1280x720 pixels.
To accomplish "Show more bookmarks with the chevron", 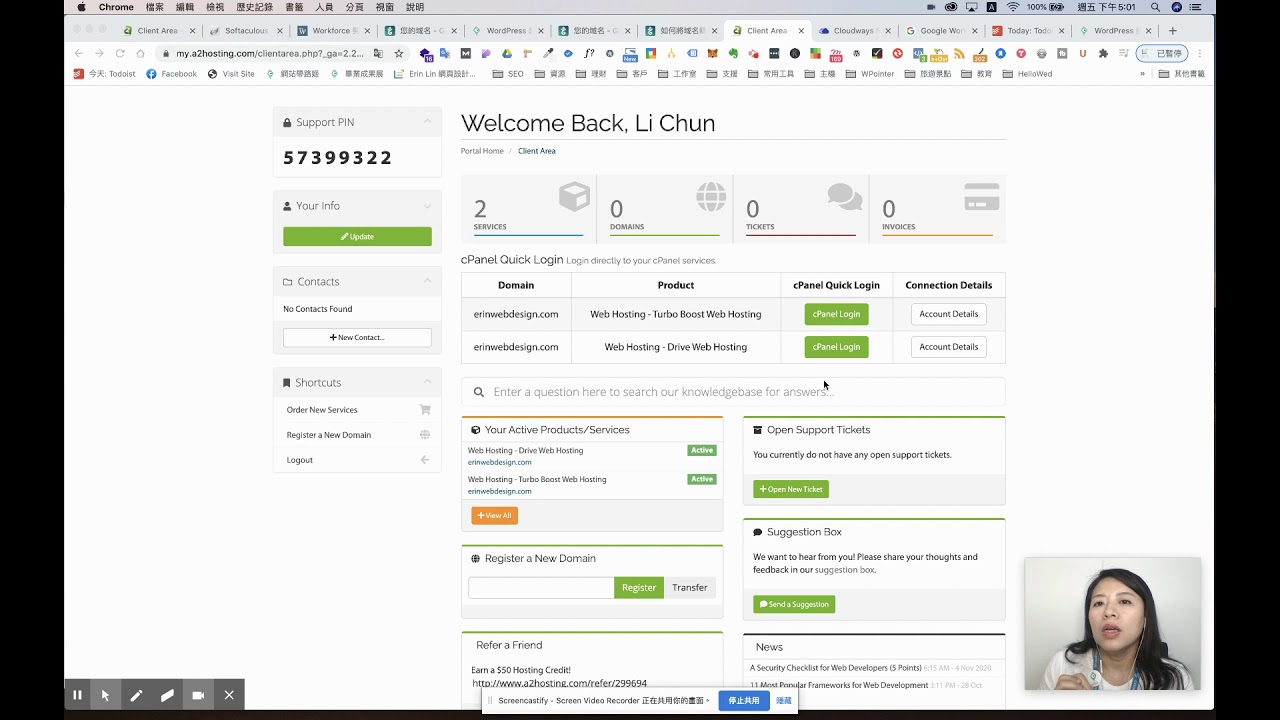I will 1142,74.
